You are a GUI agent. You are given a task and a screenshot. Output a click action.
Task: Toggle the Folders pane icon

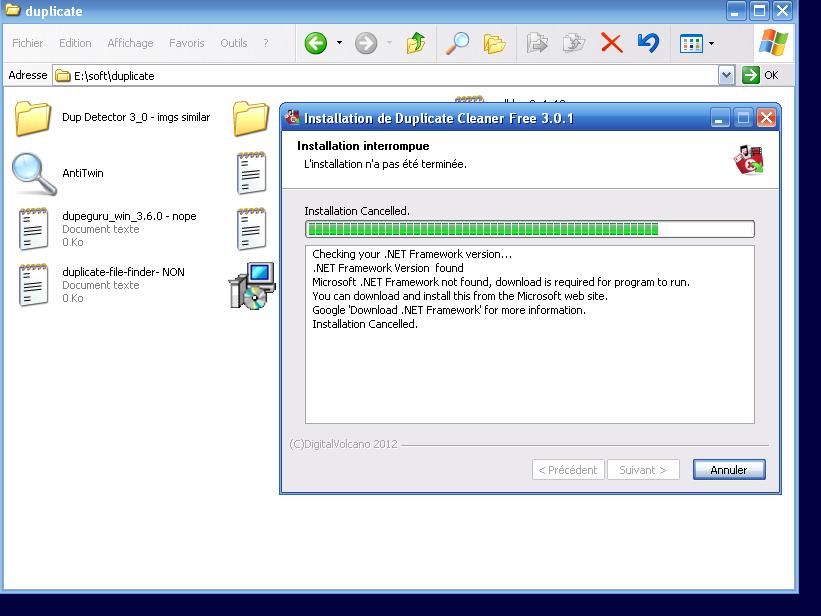494,43
